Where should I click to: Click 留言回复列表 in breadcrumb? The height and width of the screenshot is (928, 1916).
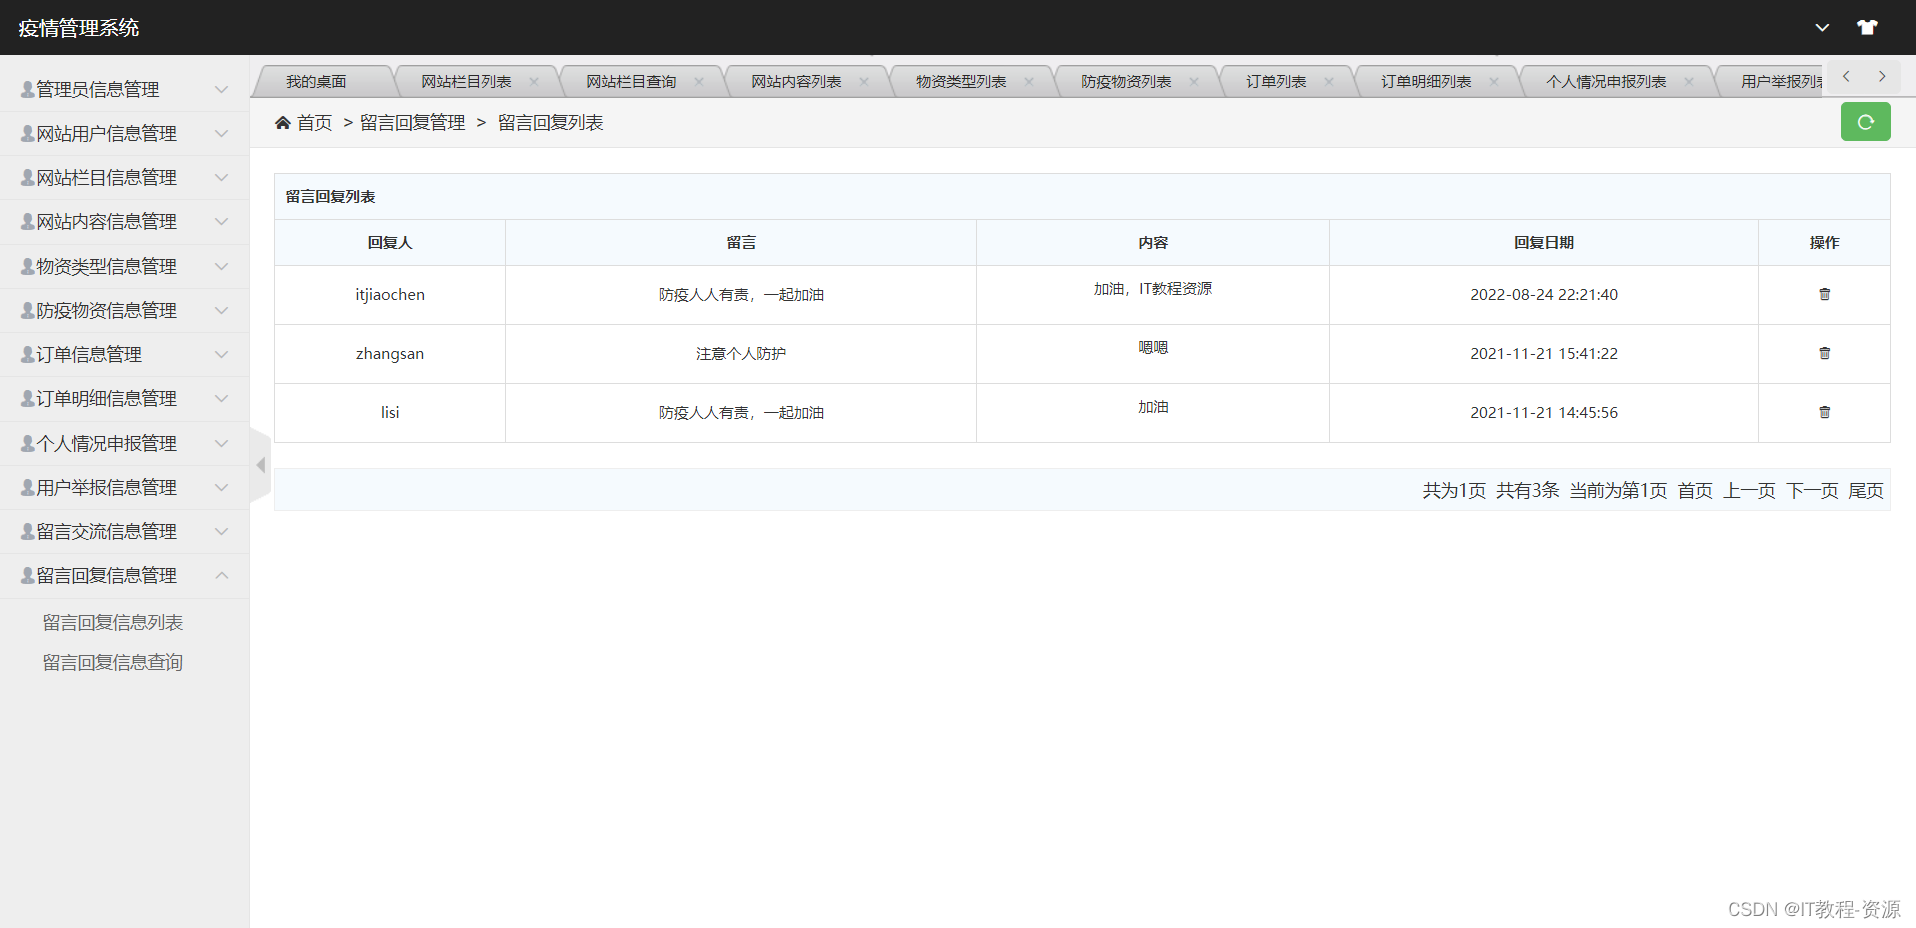[x=551, y=122]
